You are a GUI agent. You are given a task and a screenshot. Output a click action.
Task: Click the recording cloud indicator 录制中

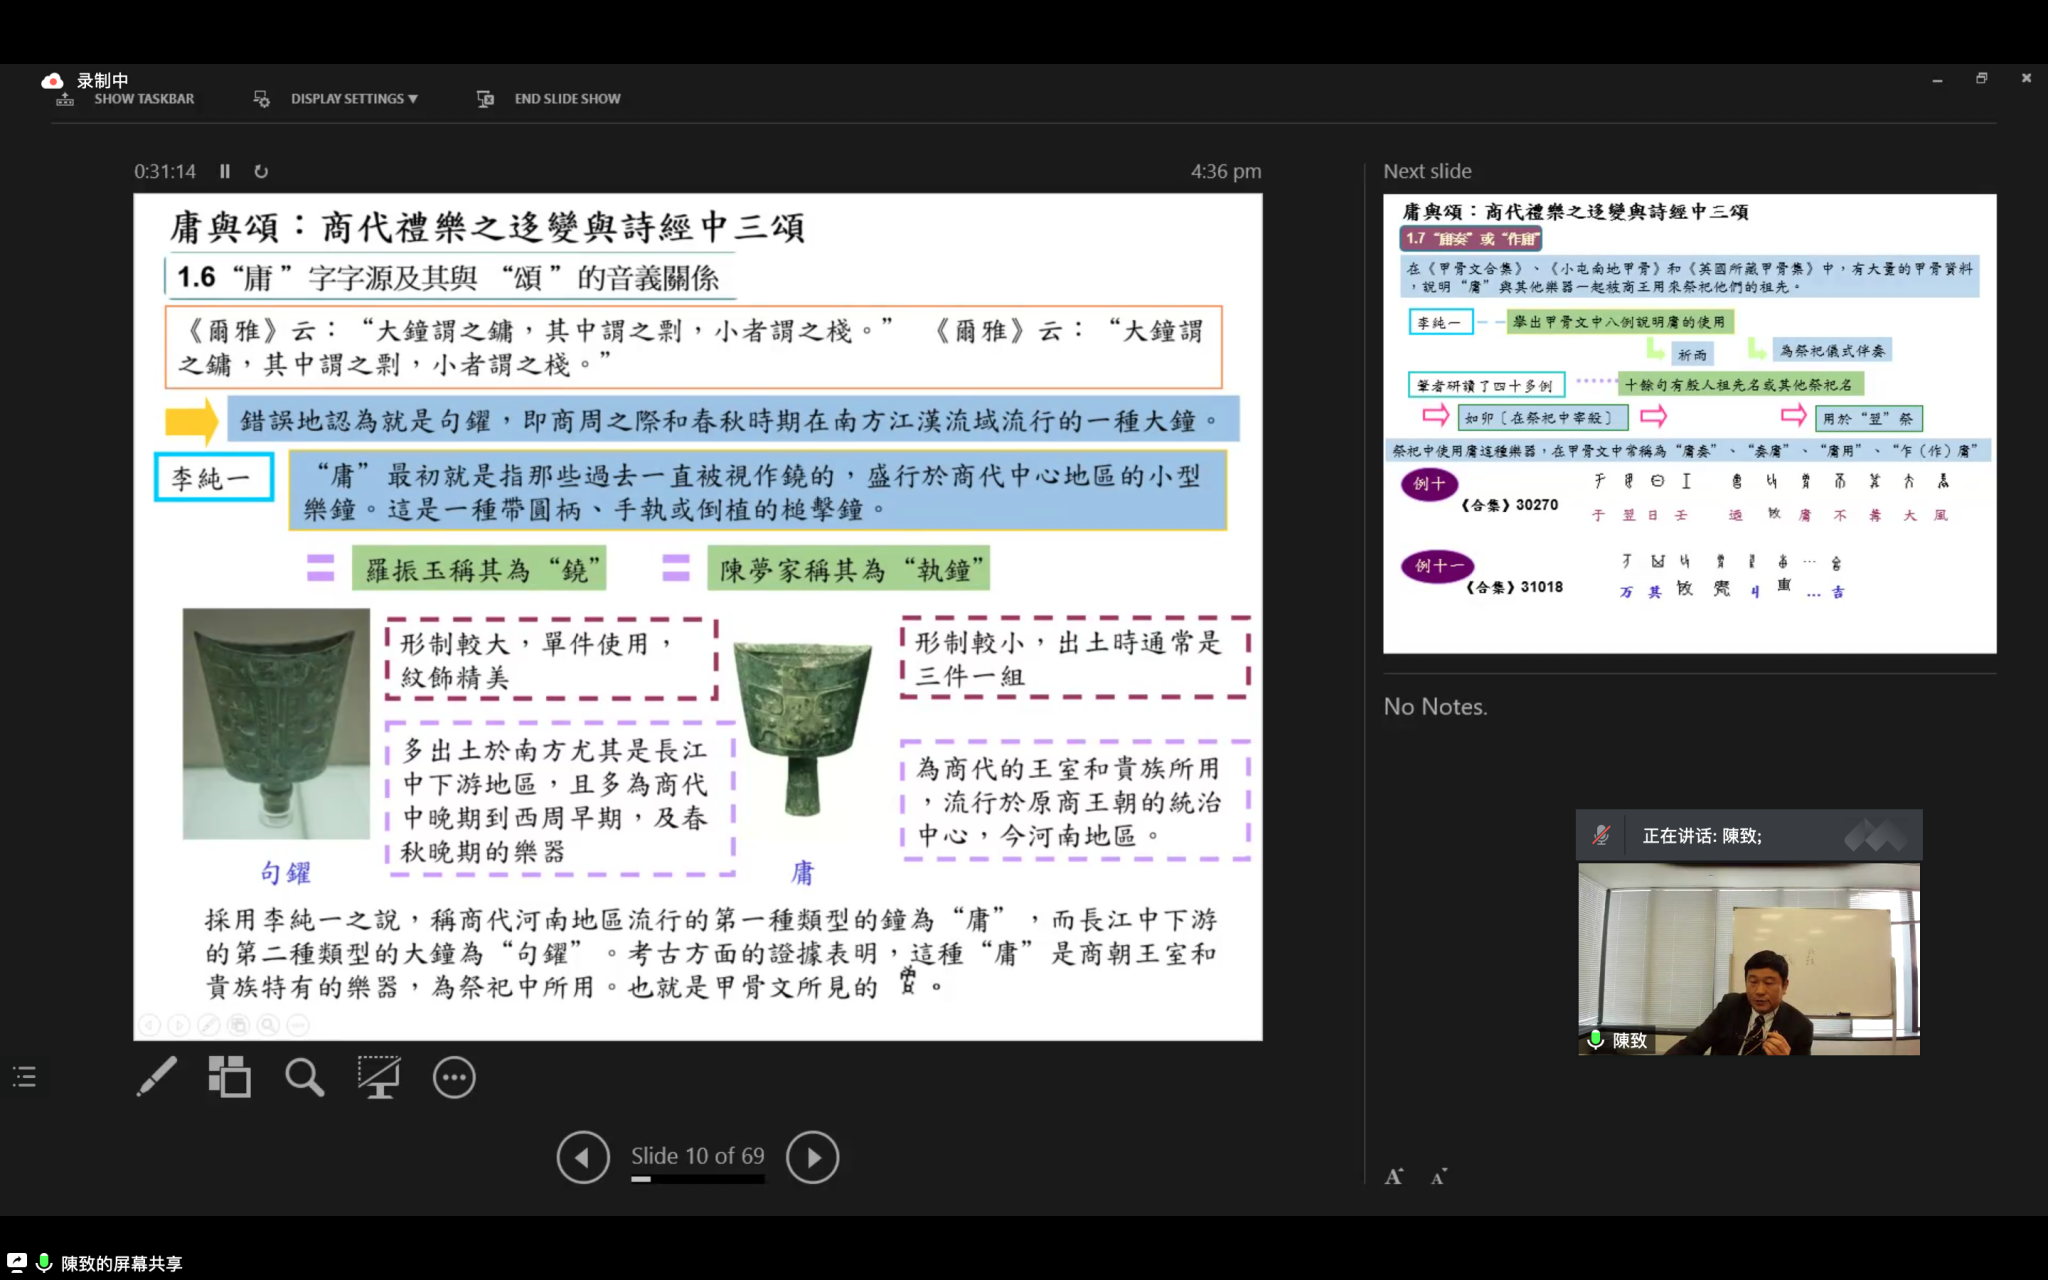[53, 80]
